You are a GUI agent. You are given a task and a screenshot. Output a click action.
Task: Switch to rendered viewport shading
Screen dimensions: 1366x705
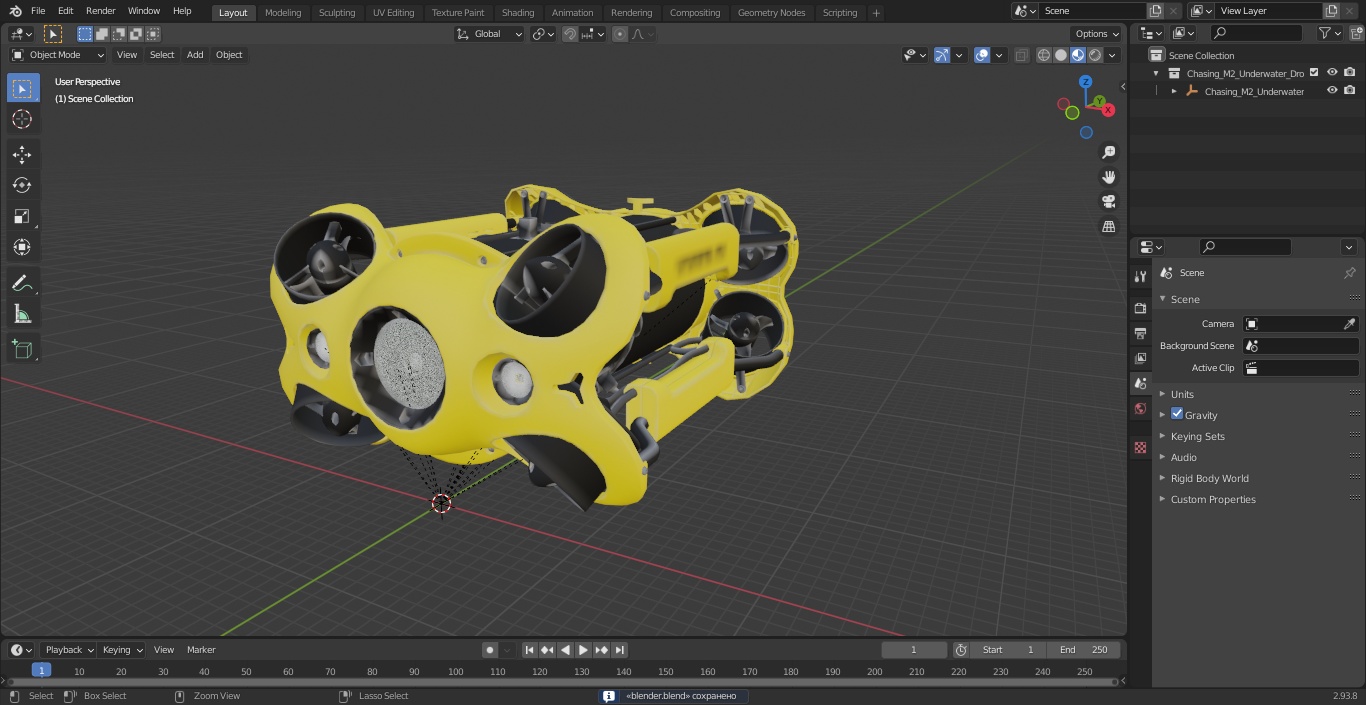[1095, 55]
